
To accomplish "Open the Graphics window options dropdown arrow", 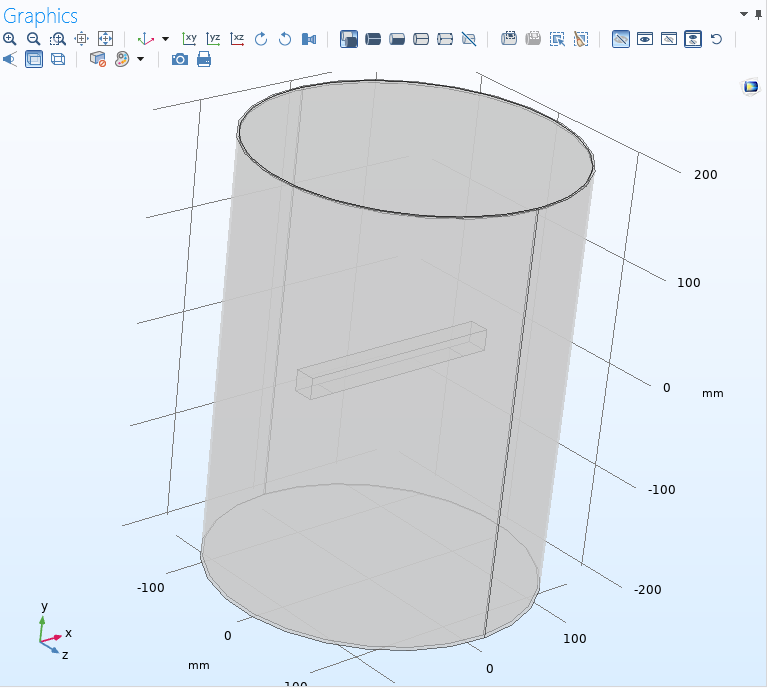I will pyautogui.click(x=744, y=14).
